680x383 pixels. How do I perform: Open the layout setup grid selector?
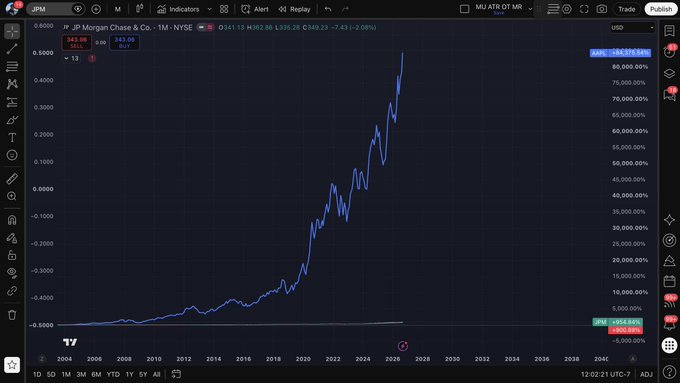tap(224, 9)
